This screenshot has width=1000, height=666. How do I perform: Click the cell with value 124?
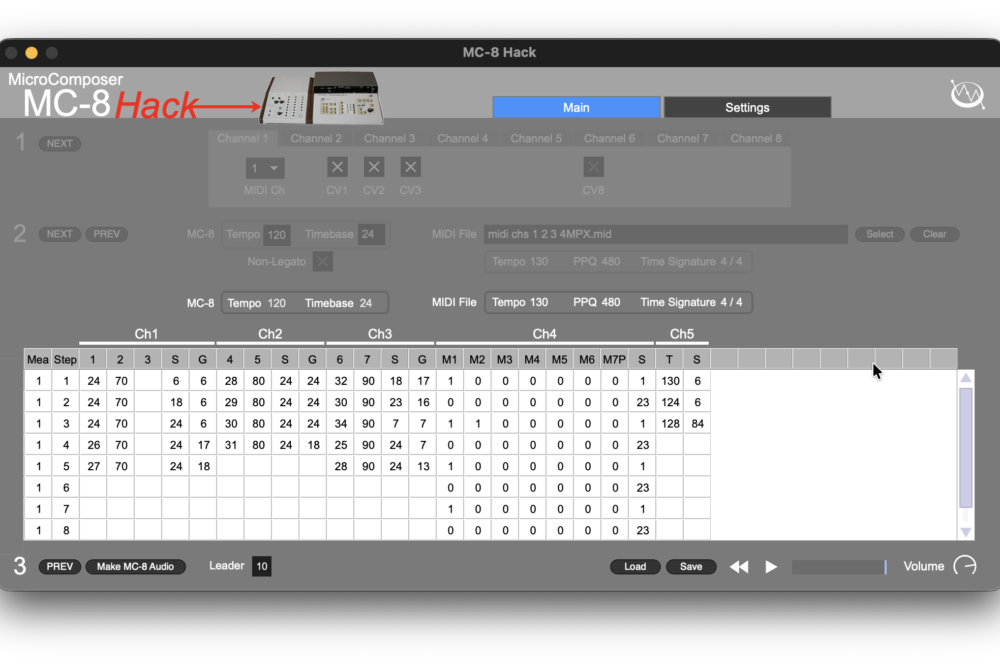[670, 403]
